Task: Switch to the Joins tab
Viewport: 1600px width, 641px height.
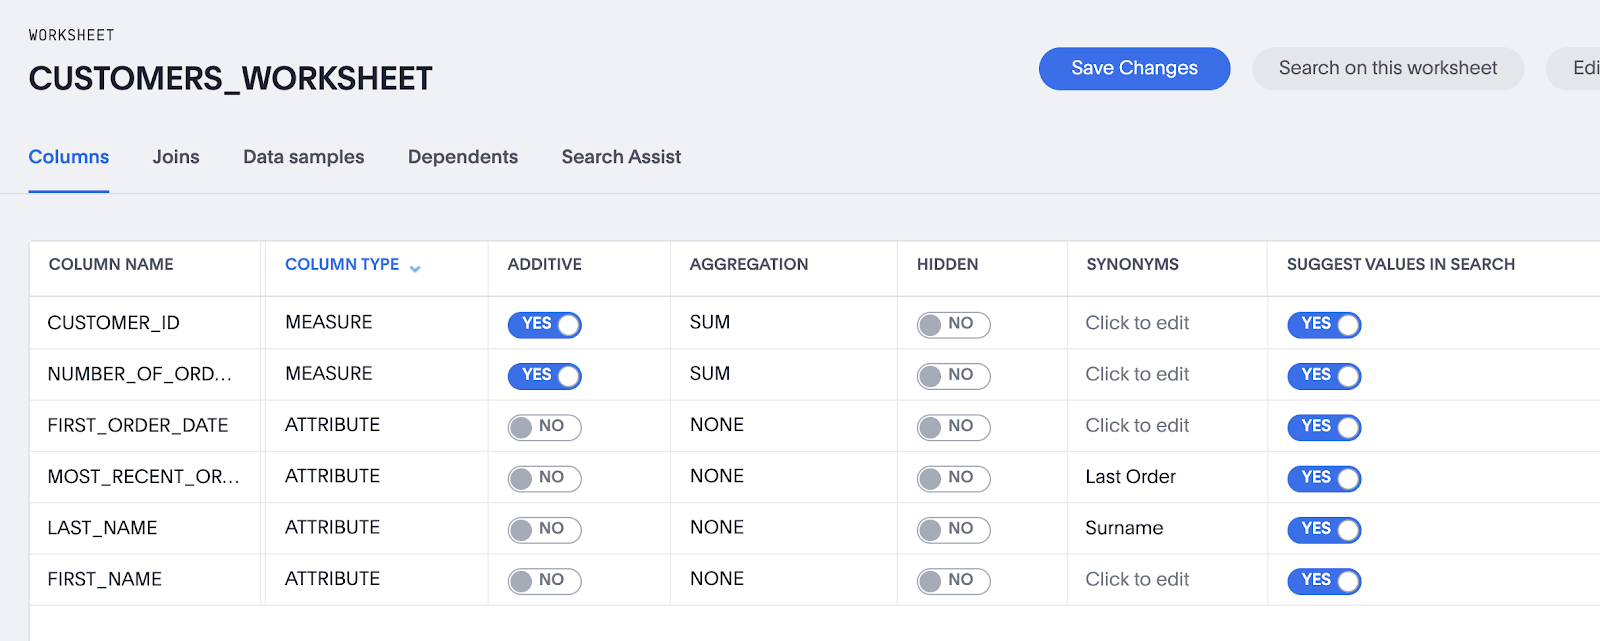Action: point(176,157)
